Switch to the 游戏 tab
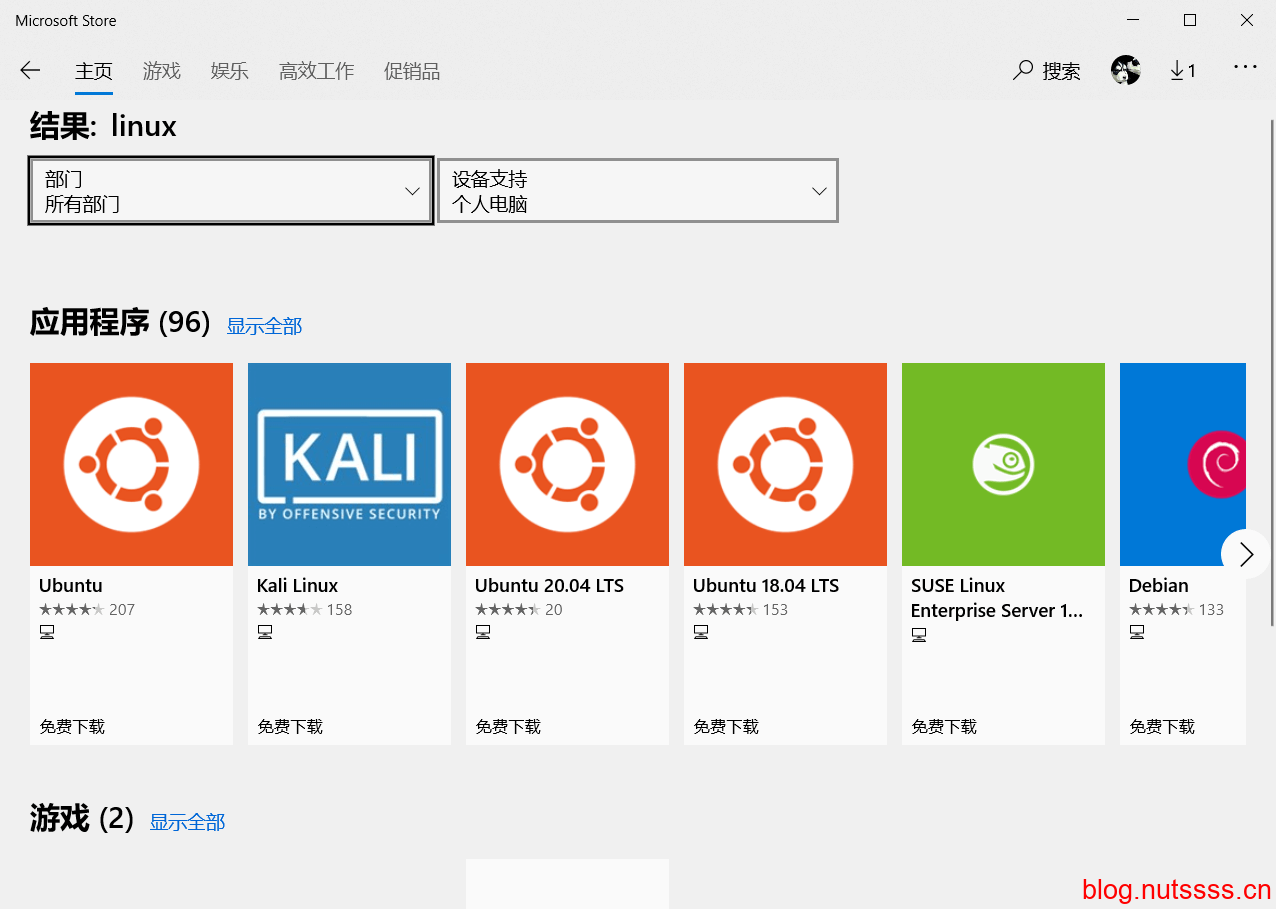 162,71
